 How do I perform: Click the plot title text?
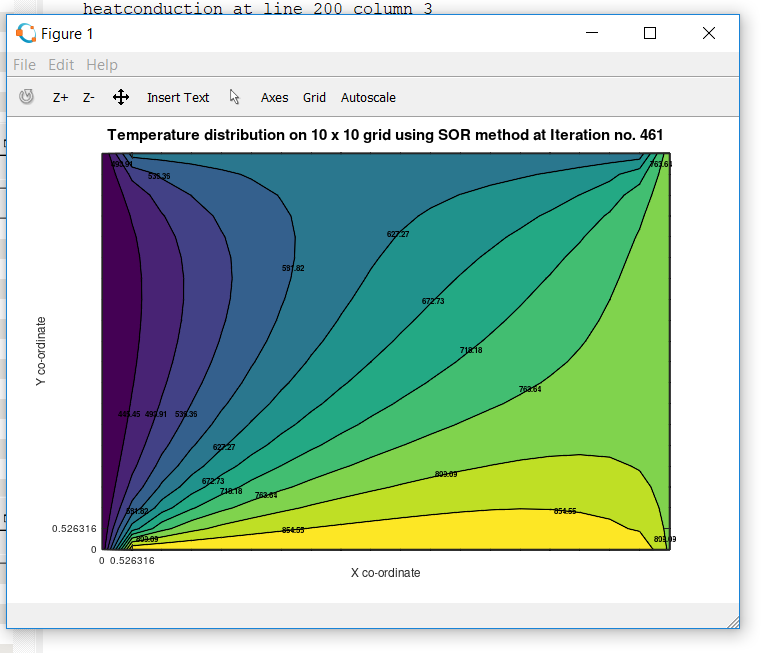click(x=385, y=135)
